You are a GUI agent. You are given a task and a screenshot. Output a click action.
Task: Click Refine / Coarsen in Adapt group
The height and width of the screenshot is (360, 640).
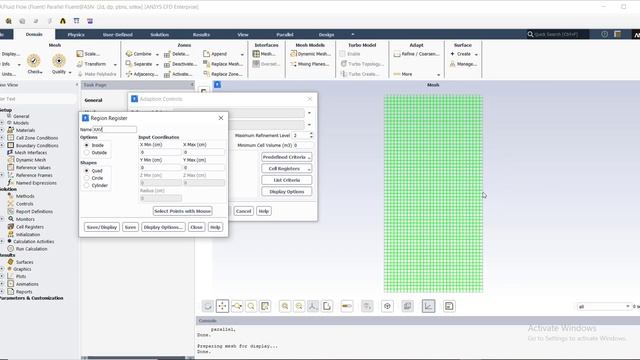pyautogui.click(x=416, y=54)
